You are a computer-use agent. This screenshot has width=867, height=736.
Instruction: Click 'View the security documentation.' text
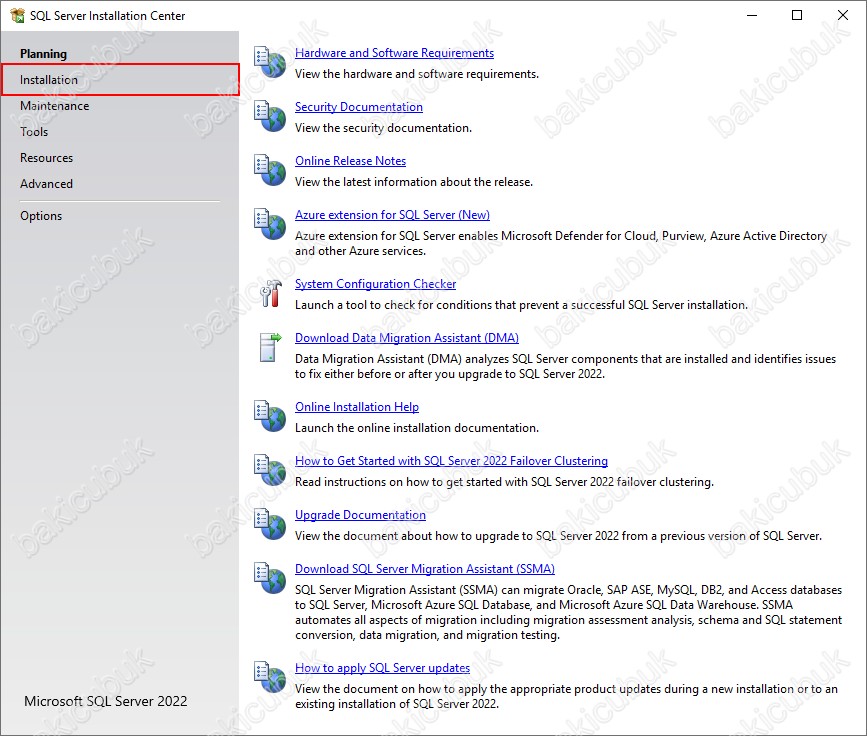pos(383,128)
